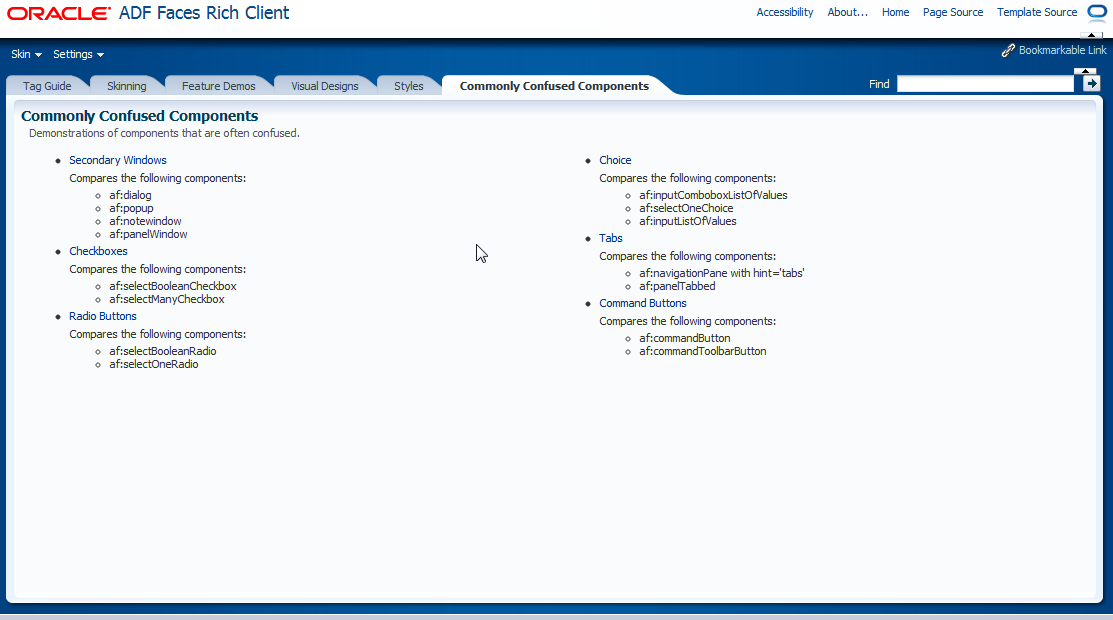This screenshot has width=1113, height=620.
Task: Click the af:panelWindow list item
Action: [x=148, y=234]
